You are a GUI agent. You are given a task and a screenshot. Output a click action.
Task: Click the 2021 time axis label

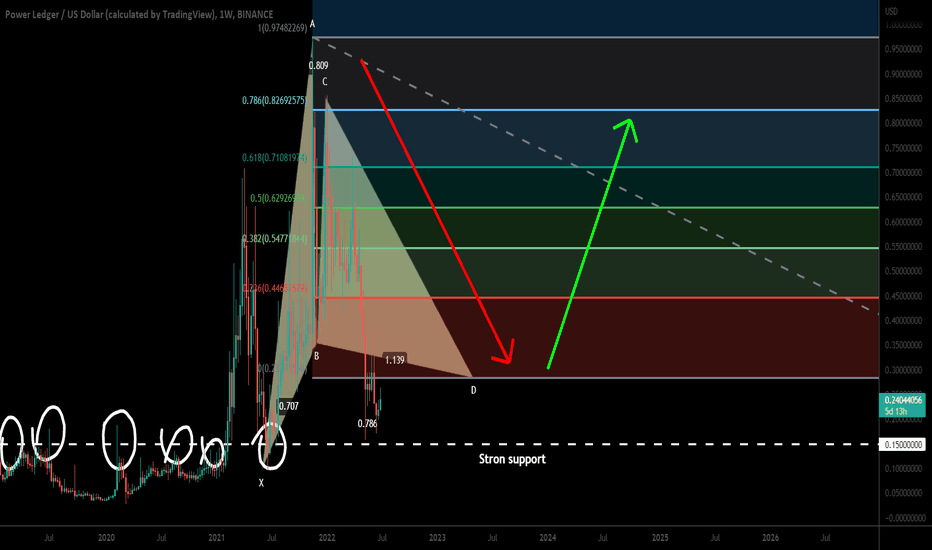point(216,538)
